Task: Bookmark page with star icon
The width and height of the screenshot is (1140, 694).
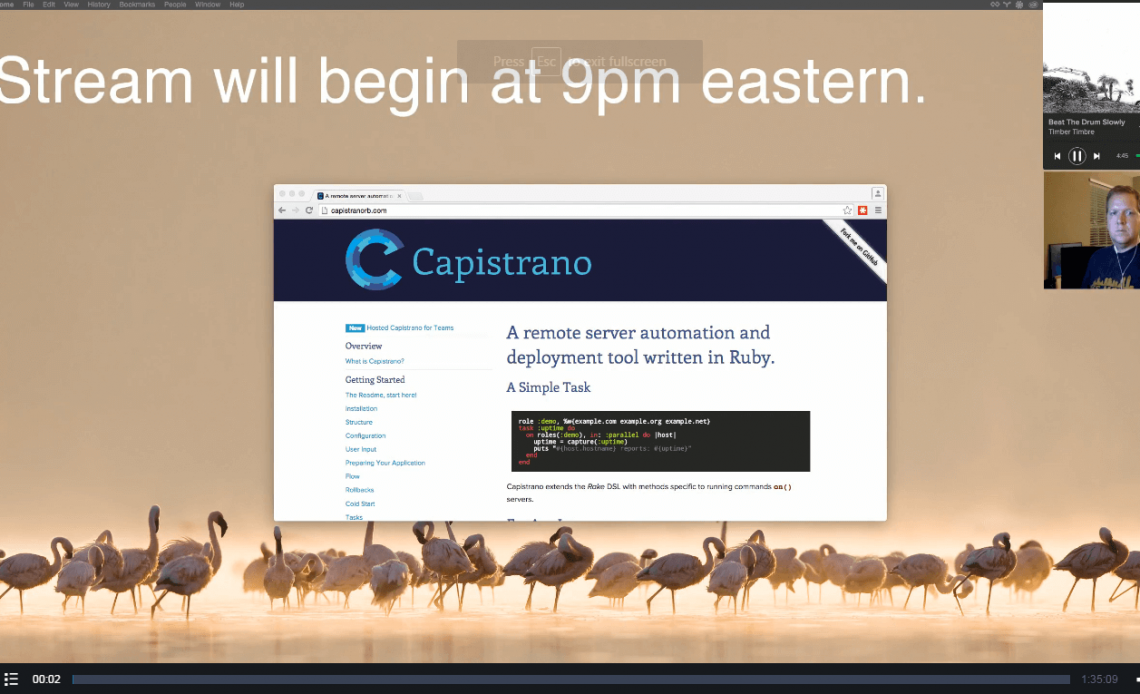Action: [x=847, y=211]
